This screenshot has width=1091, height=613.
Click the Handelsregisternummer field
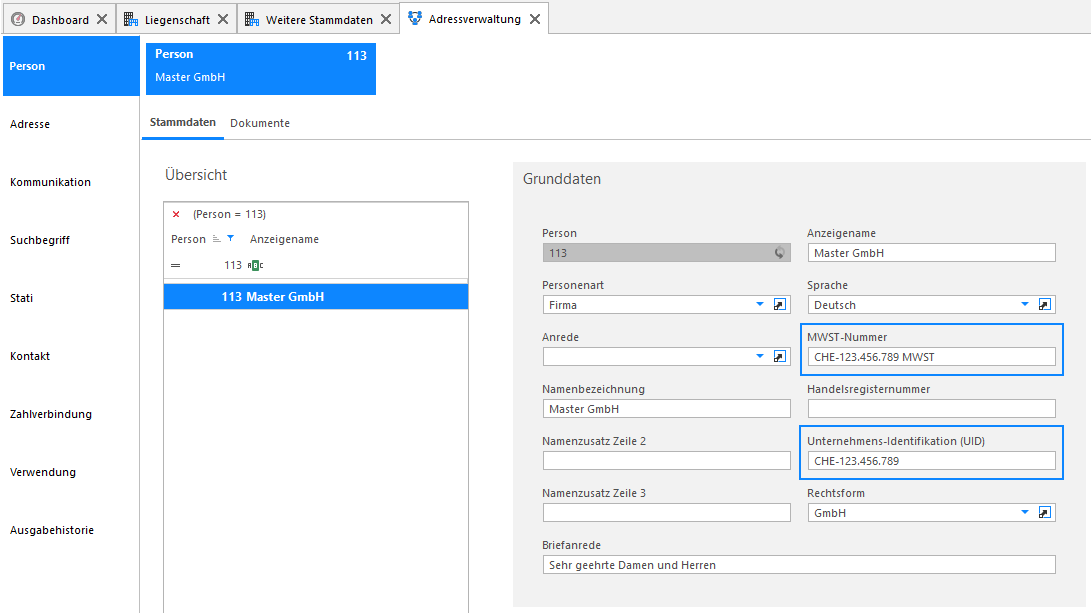click(x=931, y=408)
